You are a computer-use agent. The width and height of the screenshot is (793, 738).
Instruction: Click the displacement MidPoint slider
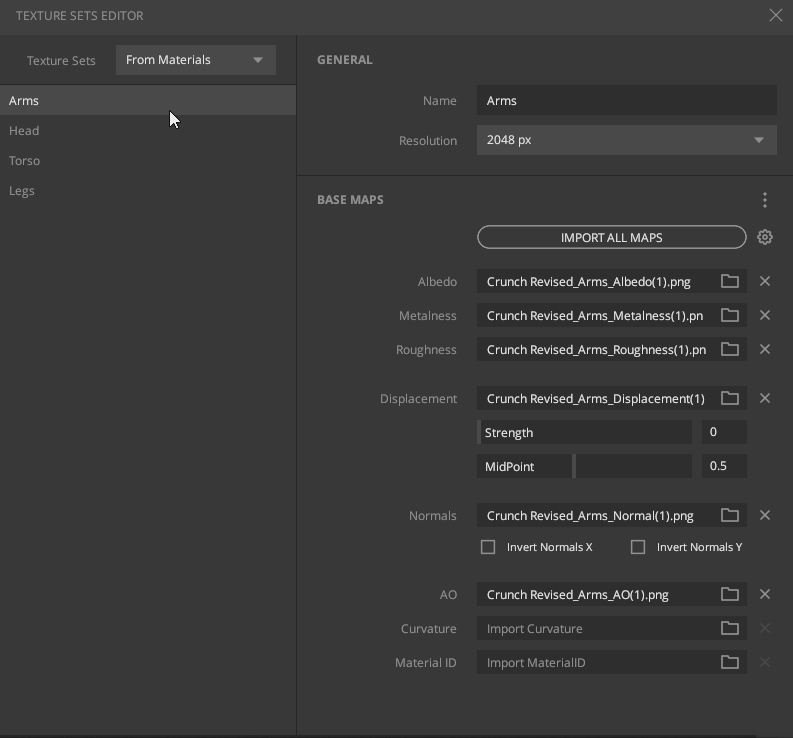click(x=585, y=466)
